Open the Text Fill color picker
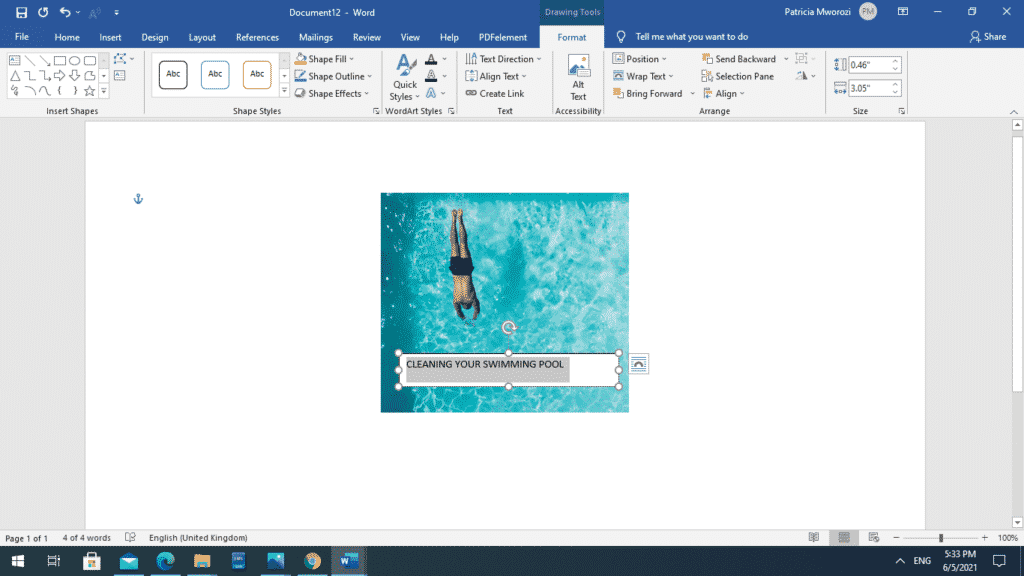1024x576 pixels. [x=430, y=58]
